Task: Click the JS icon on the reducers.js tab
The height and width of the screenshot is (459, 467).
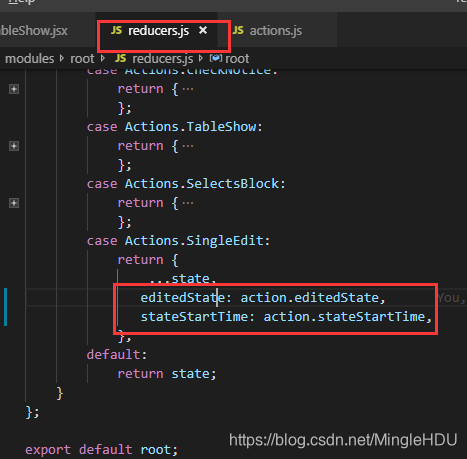Action: 116,30
